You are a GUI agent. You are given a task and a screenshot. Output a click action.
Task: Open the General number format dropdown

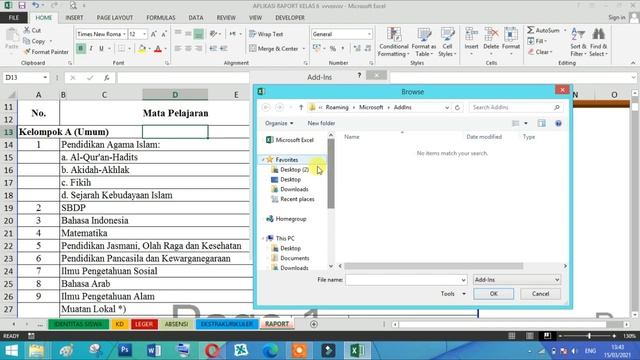pos(369,34)
